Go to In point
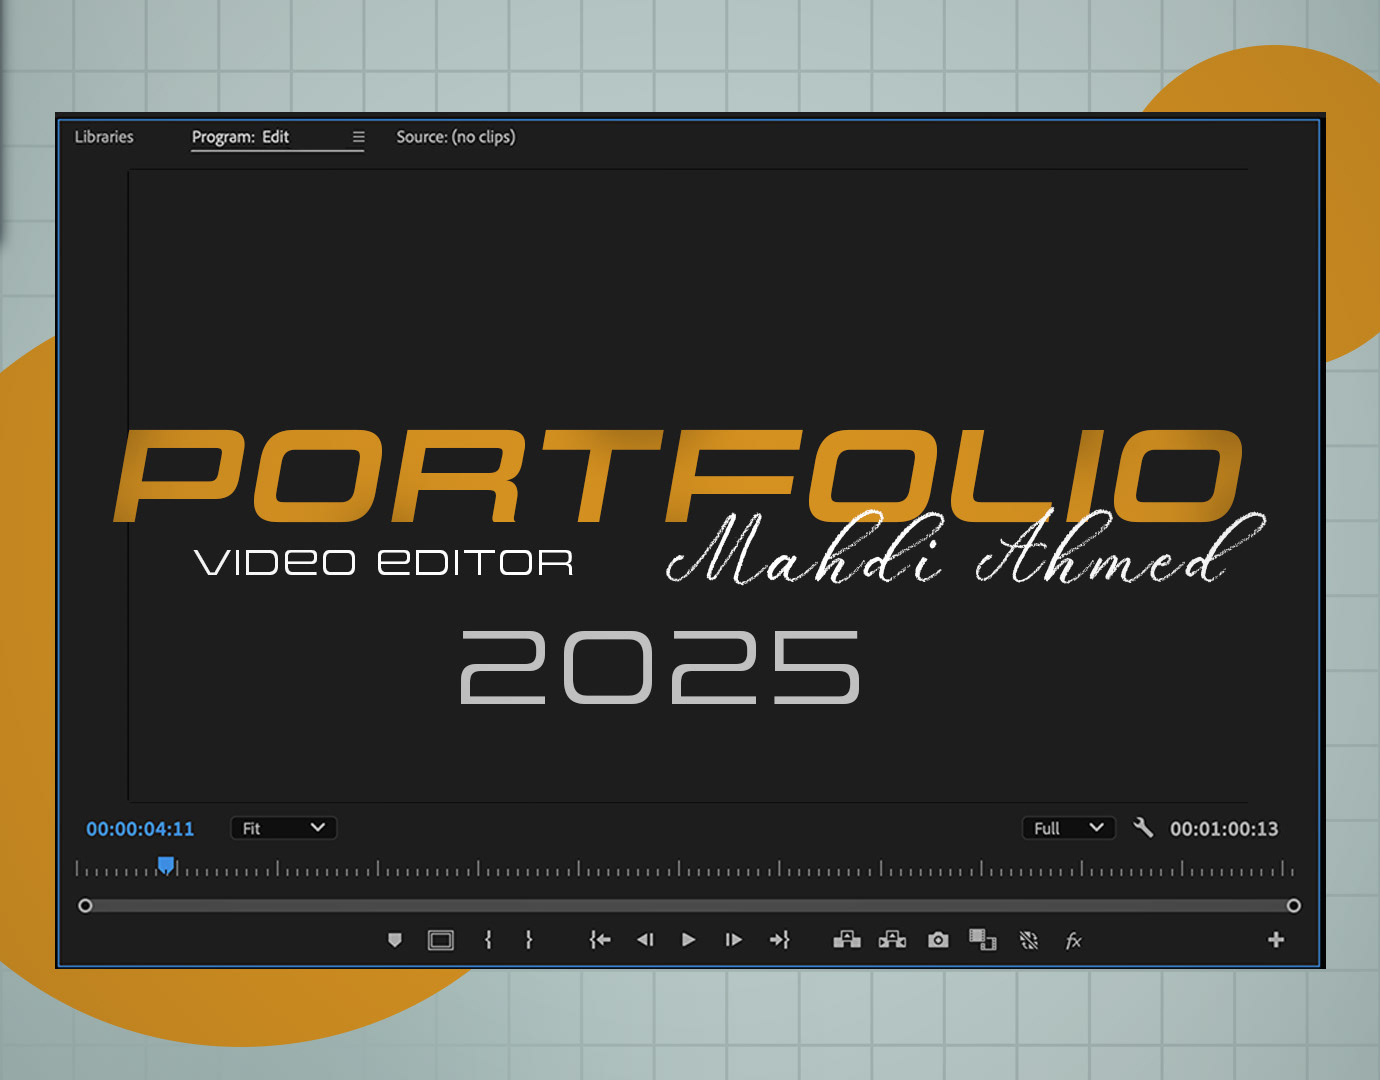 tap(600, 940)
